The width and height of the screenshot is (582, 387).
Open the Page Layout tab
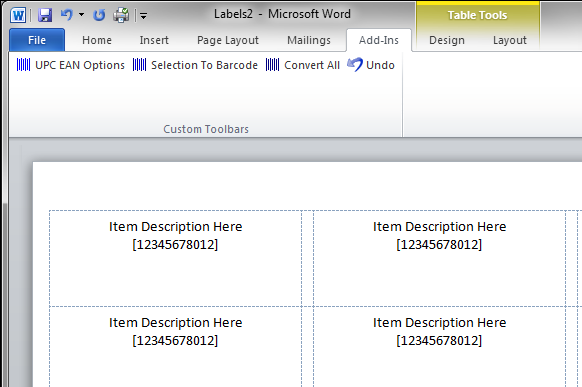[228, 40]
